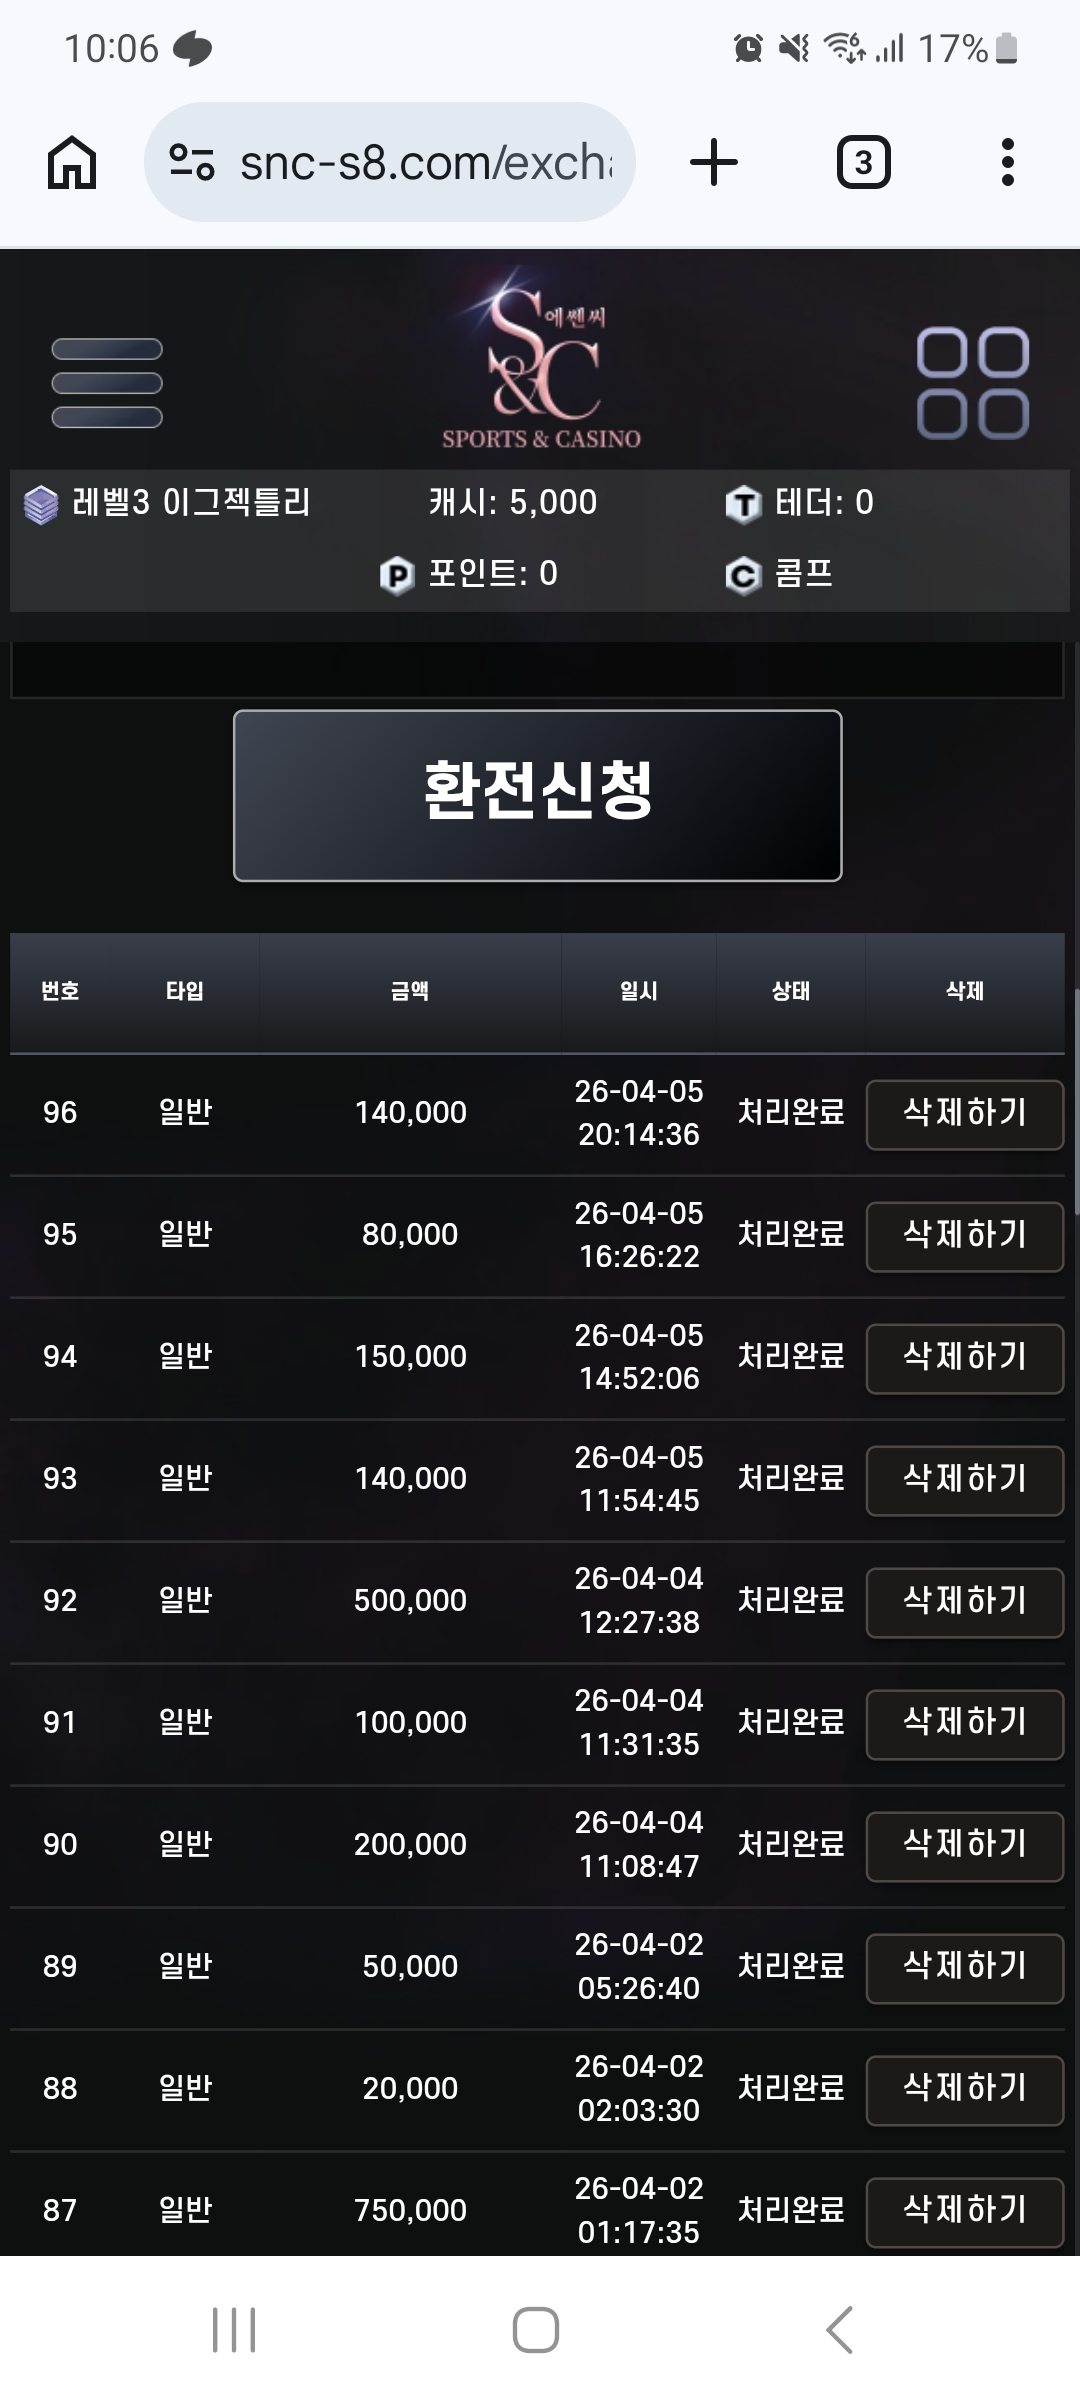Tap the 금액 column header
The height and width of the screenshot is (2400, 1080).
tap(410, 991)
